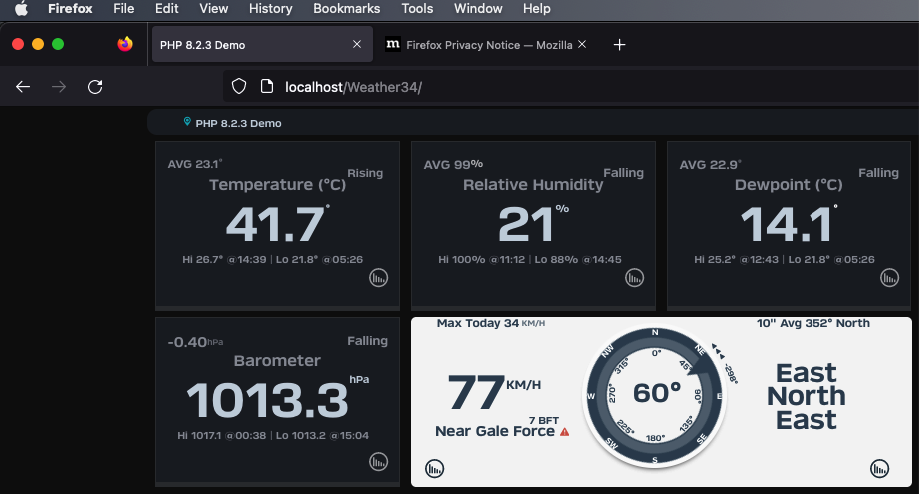Click the Rising trend on Temperature card
The image size is (919, 494).
tap(365, 173)
